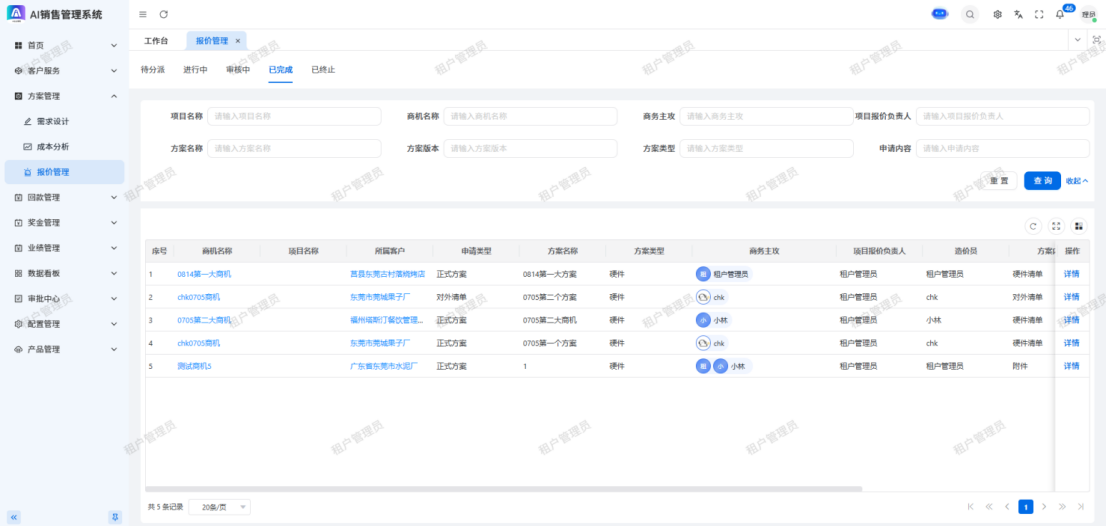Toggle fullscreen mode in the top header

(x=1039, y=14)
